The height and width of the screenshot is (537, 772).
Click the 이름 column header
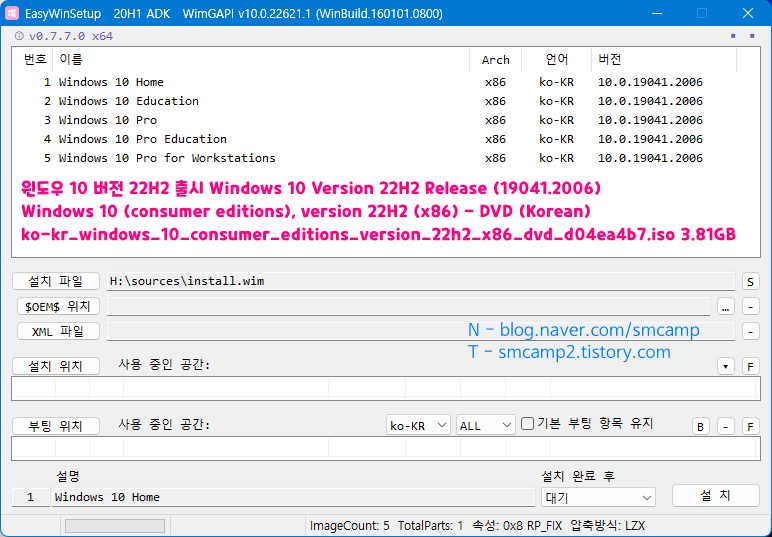tap(261, 60)
